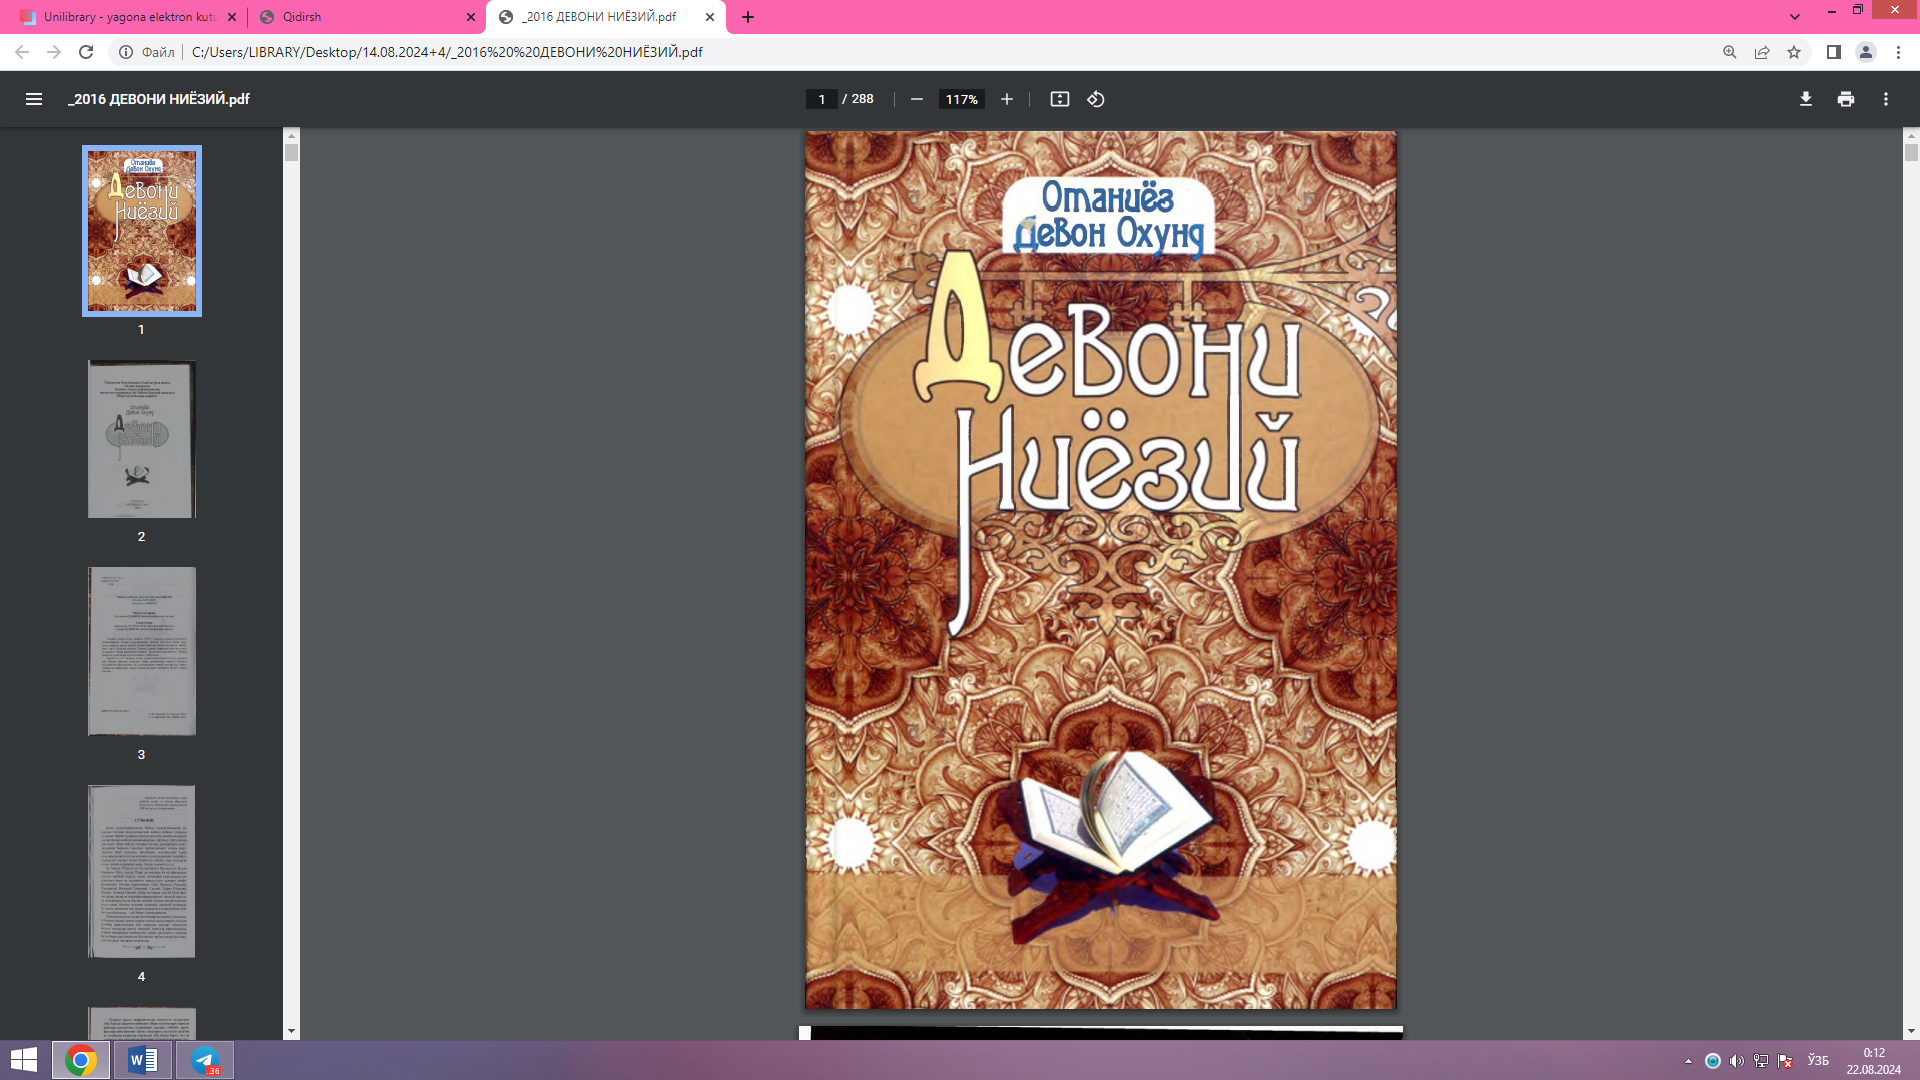Rotate the document counterclockwise
Screen dimensions: 1920x1080
(1096, 99)
